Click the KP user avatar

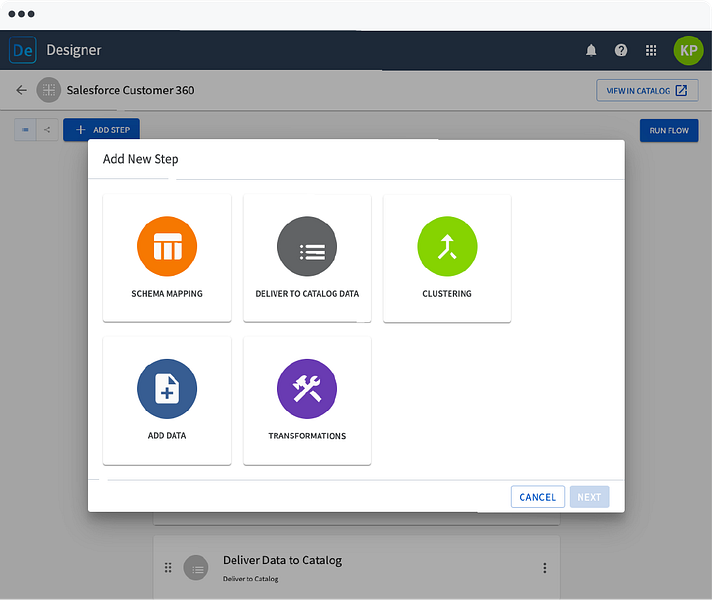tap(688, 50)
